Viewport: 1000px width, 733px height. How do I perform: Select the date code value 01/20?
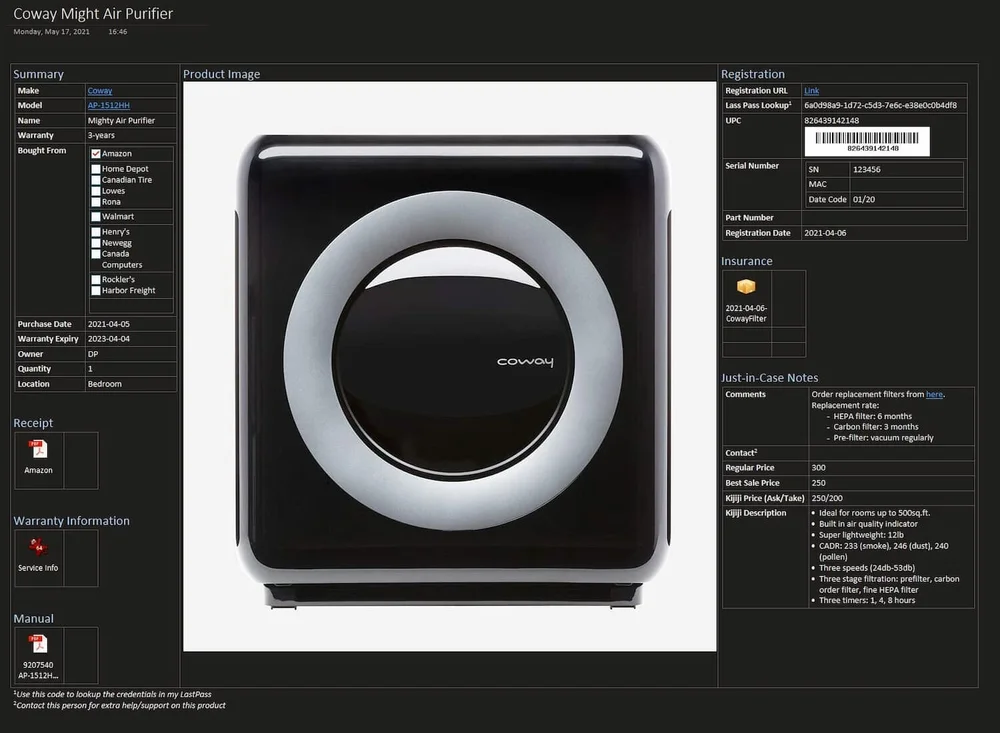click(x=864, y=200)
